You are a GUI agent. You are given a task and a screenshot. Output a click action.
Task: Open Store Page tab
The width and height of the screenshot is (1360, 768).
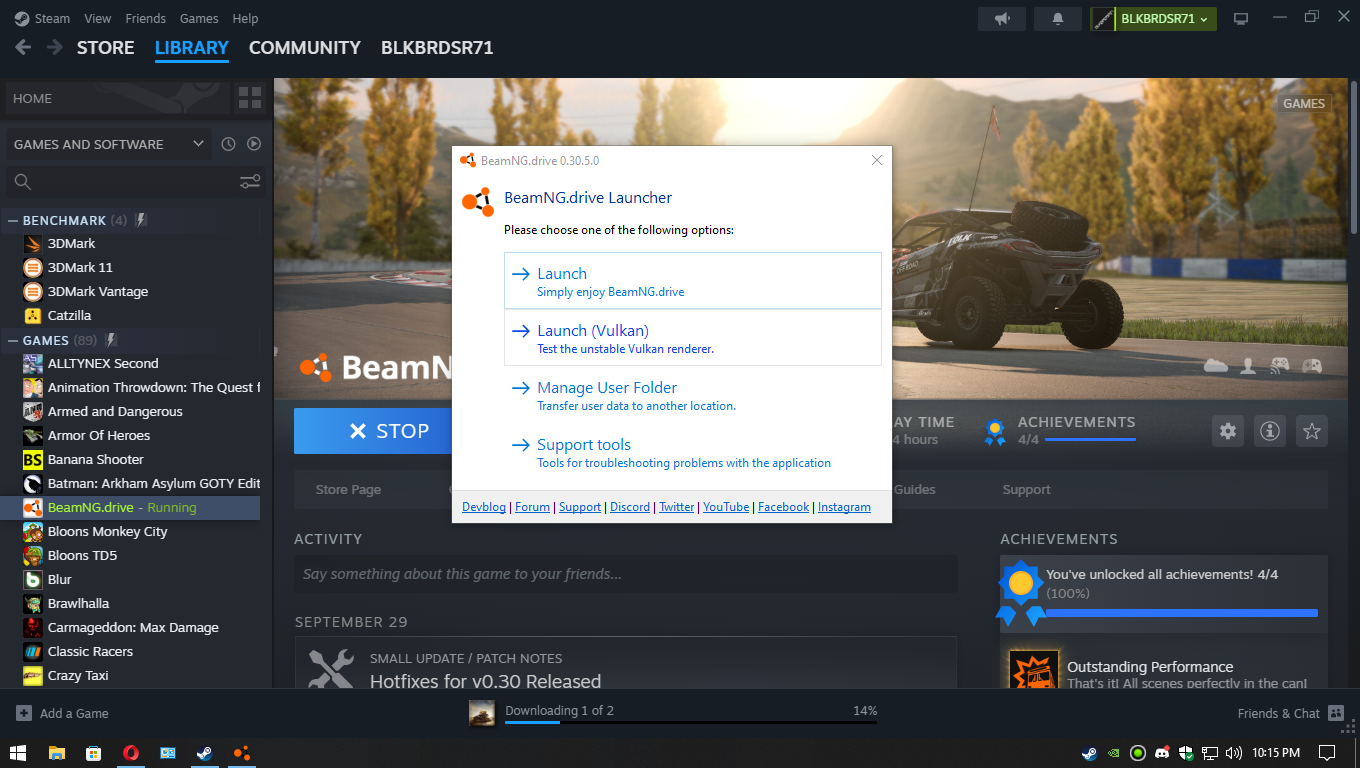tap(348, 490)
